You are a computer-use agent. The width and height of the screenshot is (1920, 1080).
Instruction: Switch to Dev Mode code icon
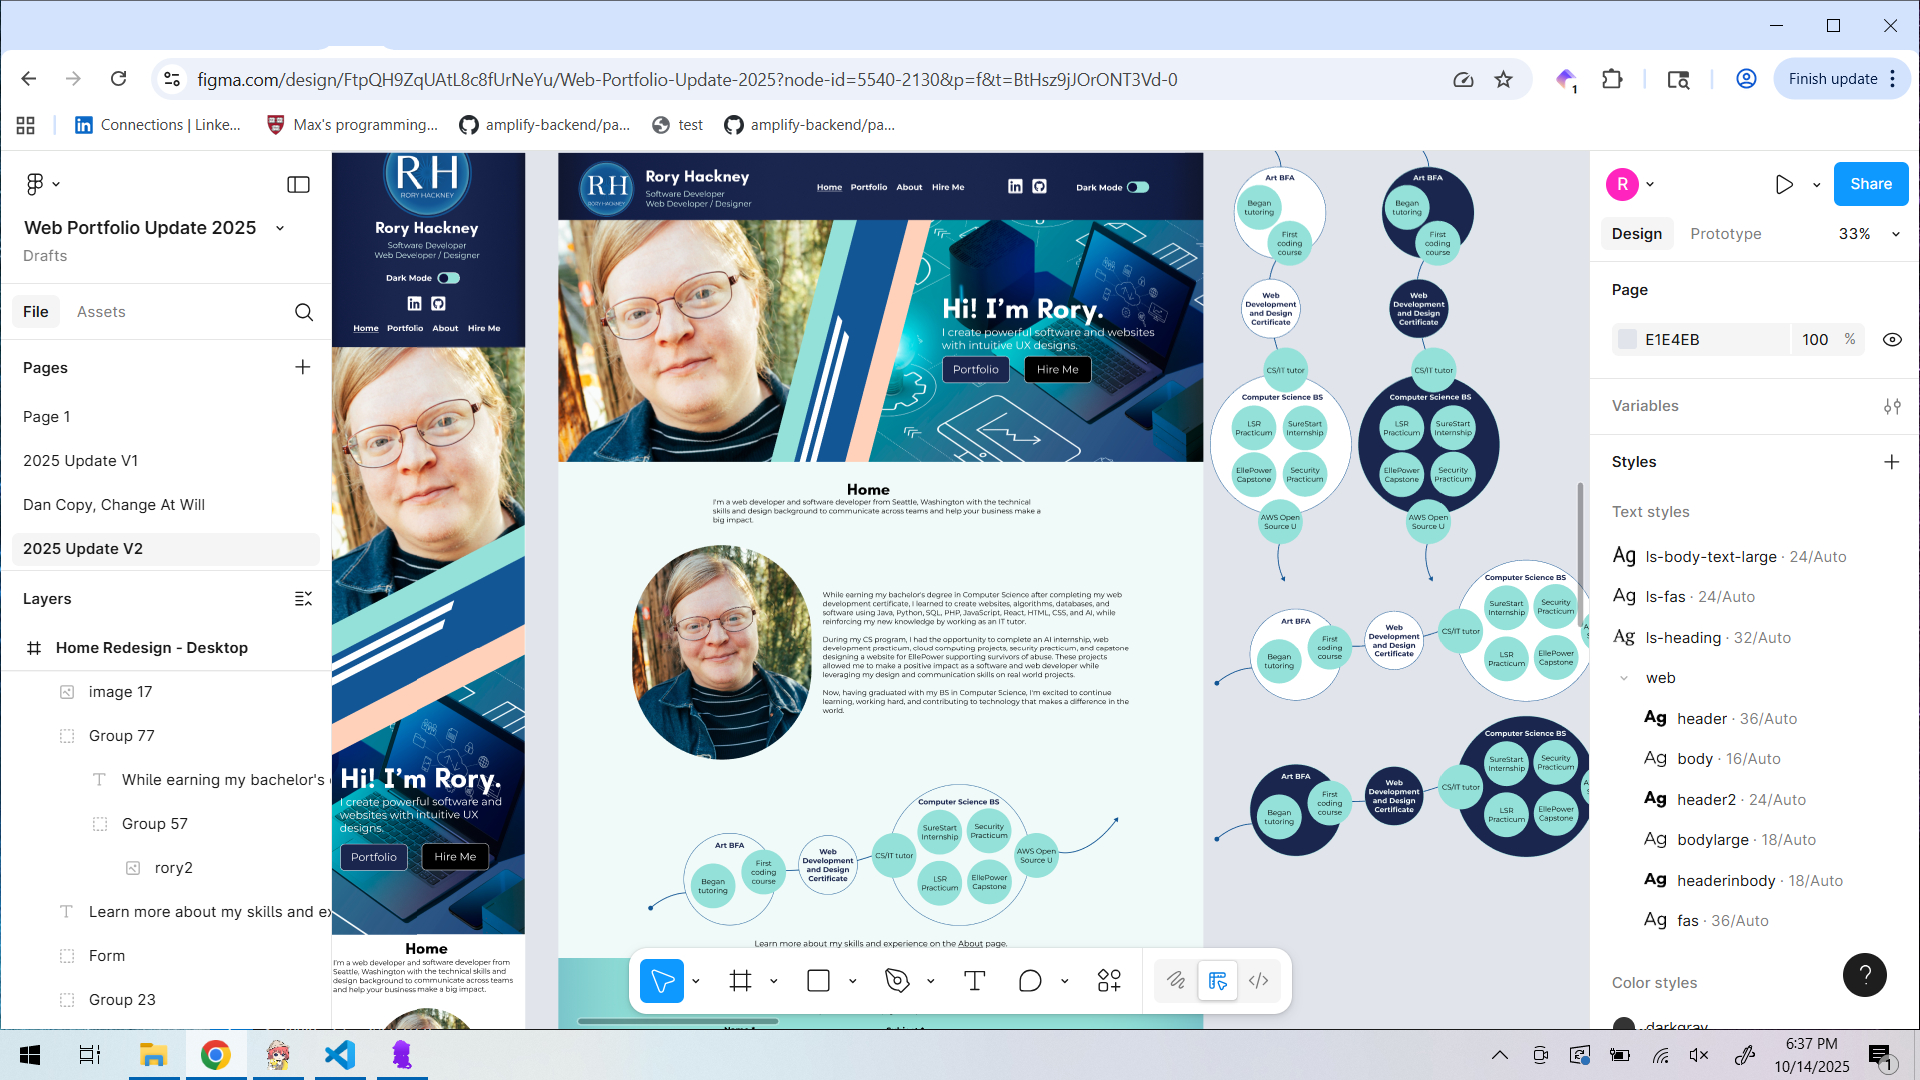(x=1259, y=981)
